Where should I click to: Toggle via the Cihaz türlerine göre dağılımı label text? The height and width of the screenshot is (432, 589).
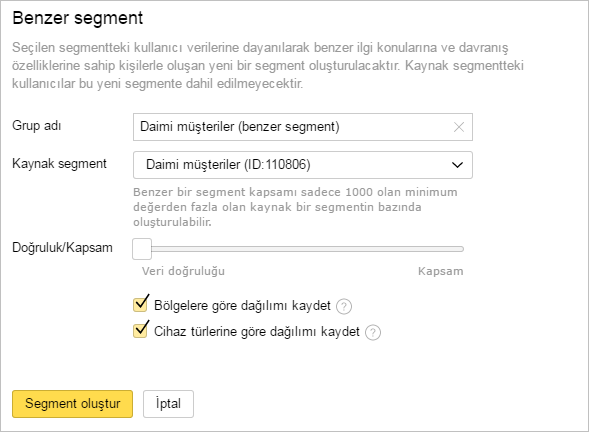tap(257, 331)
